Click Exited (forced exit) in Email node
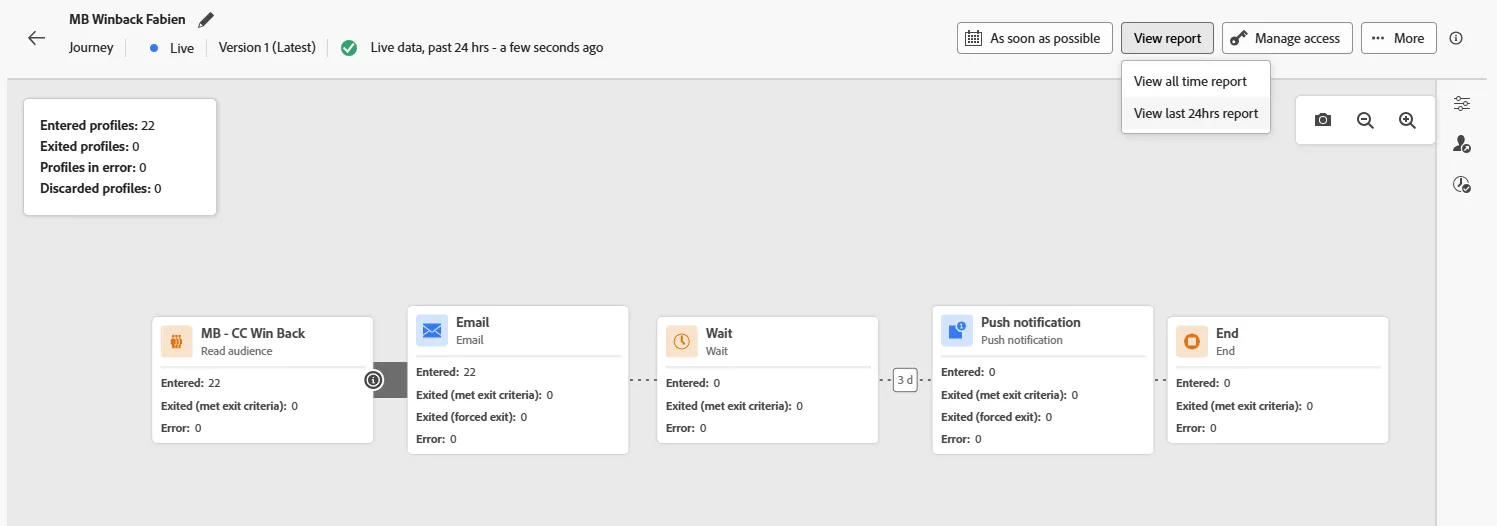The width and height of the screenshot is (1497, 526). (x=471, y=417)
